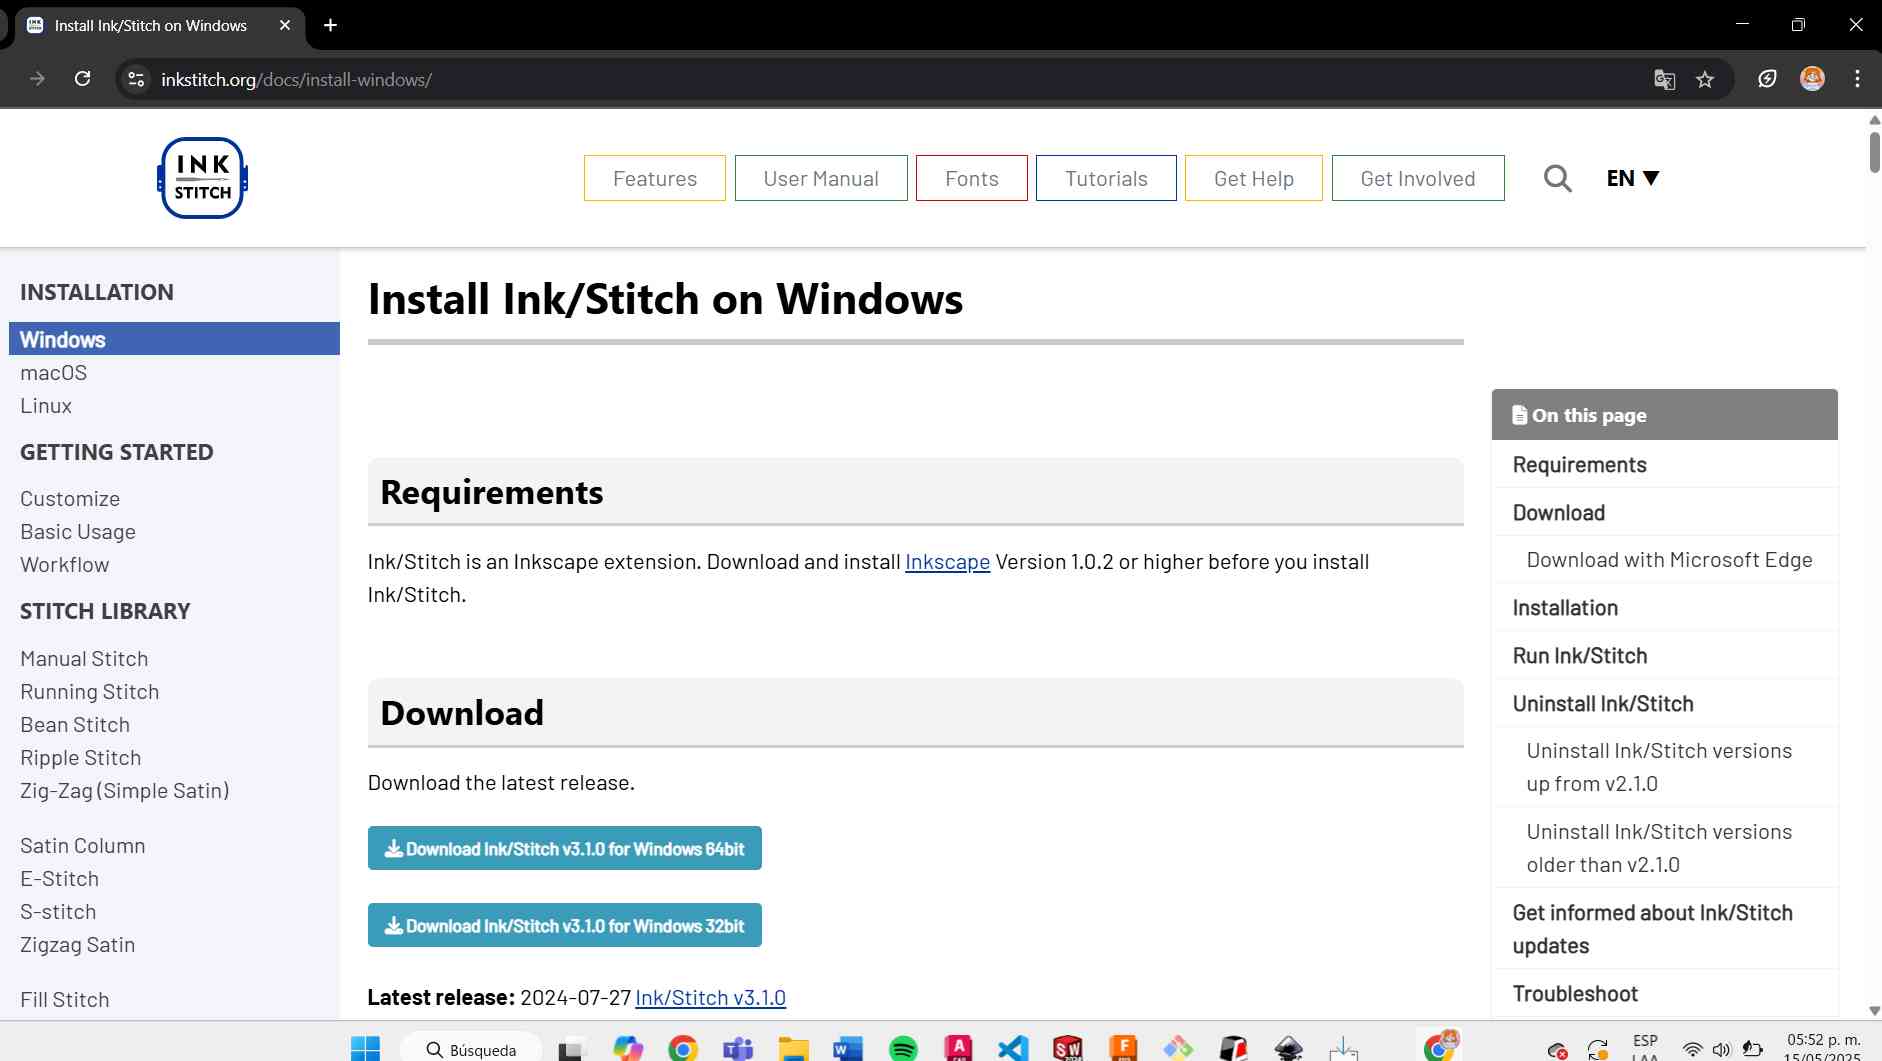Open Manual Stitch in the sidebar
Screen dimensions: 1882x1061
tap(84, 659)
